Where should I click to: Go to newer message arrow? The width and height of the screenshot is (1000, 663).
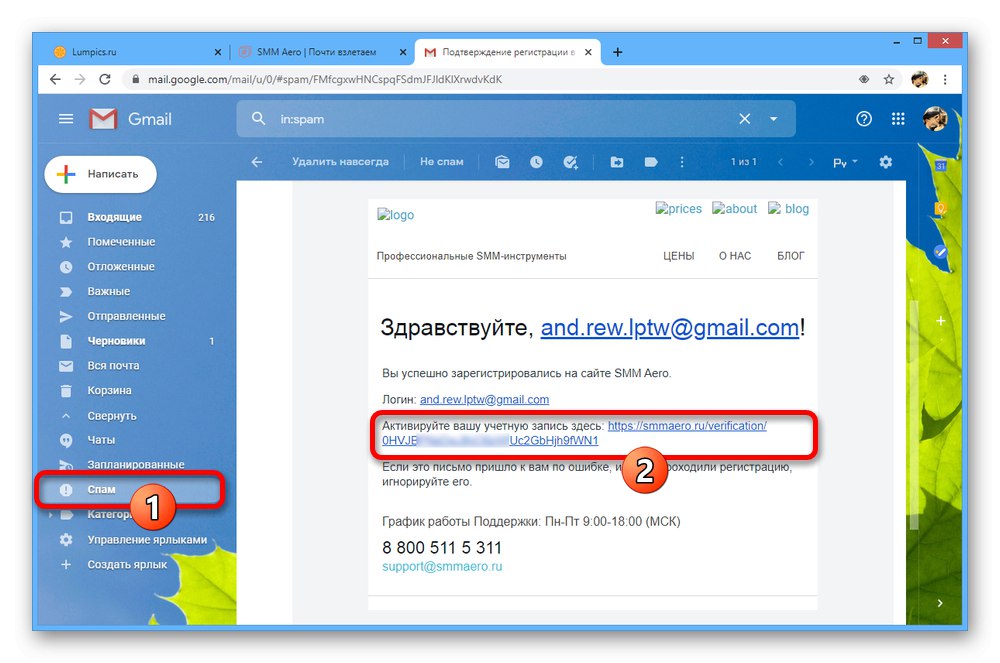coord(781,162)
